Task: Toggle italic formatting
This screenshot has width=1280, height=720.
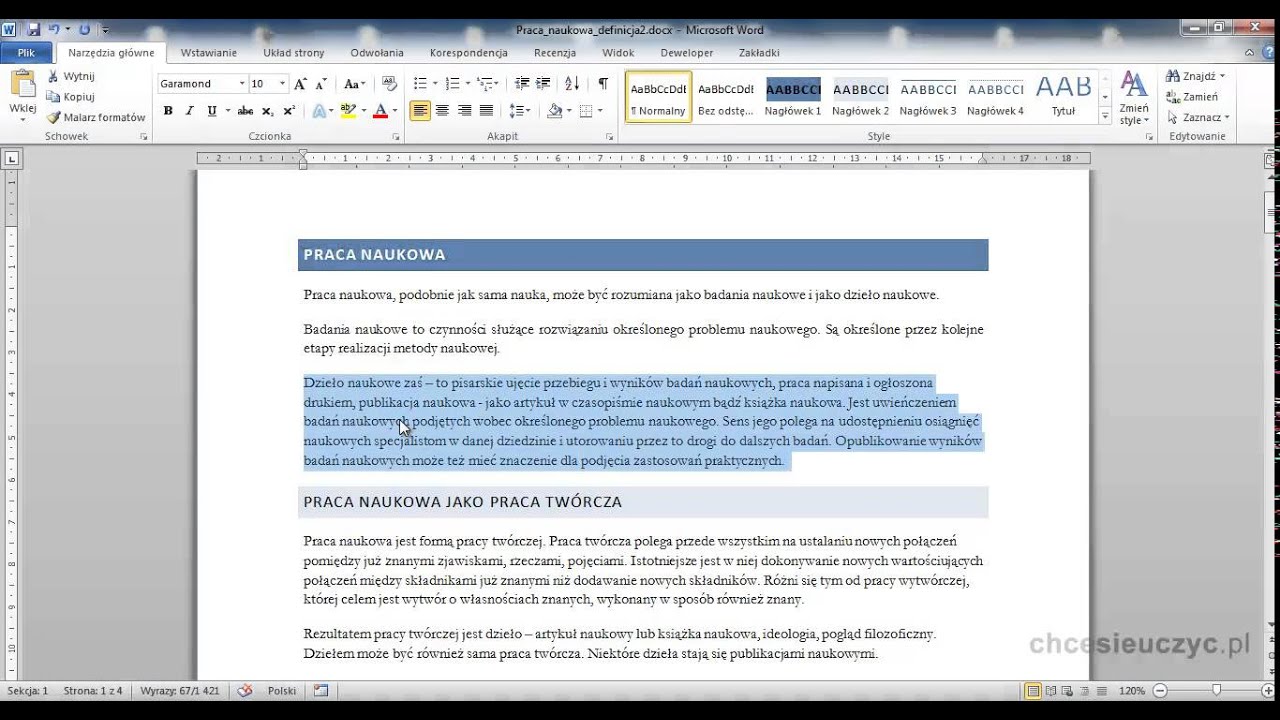Action: (x=189, y=111)
